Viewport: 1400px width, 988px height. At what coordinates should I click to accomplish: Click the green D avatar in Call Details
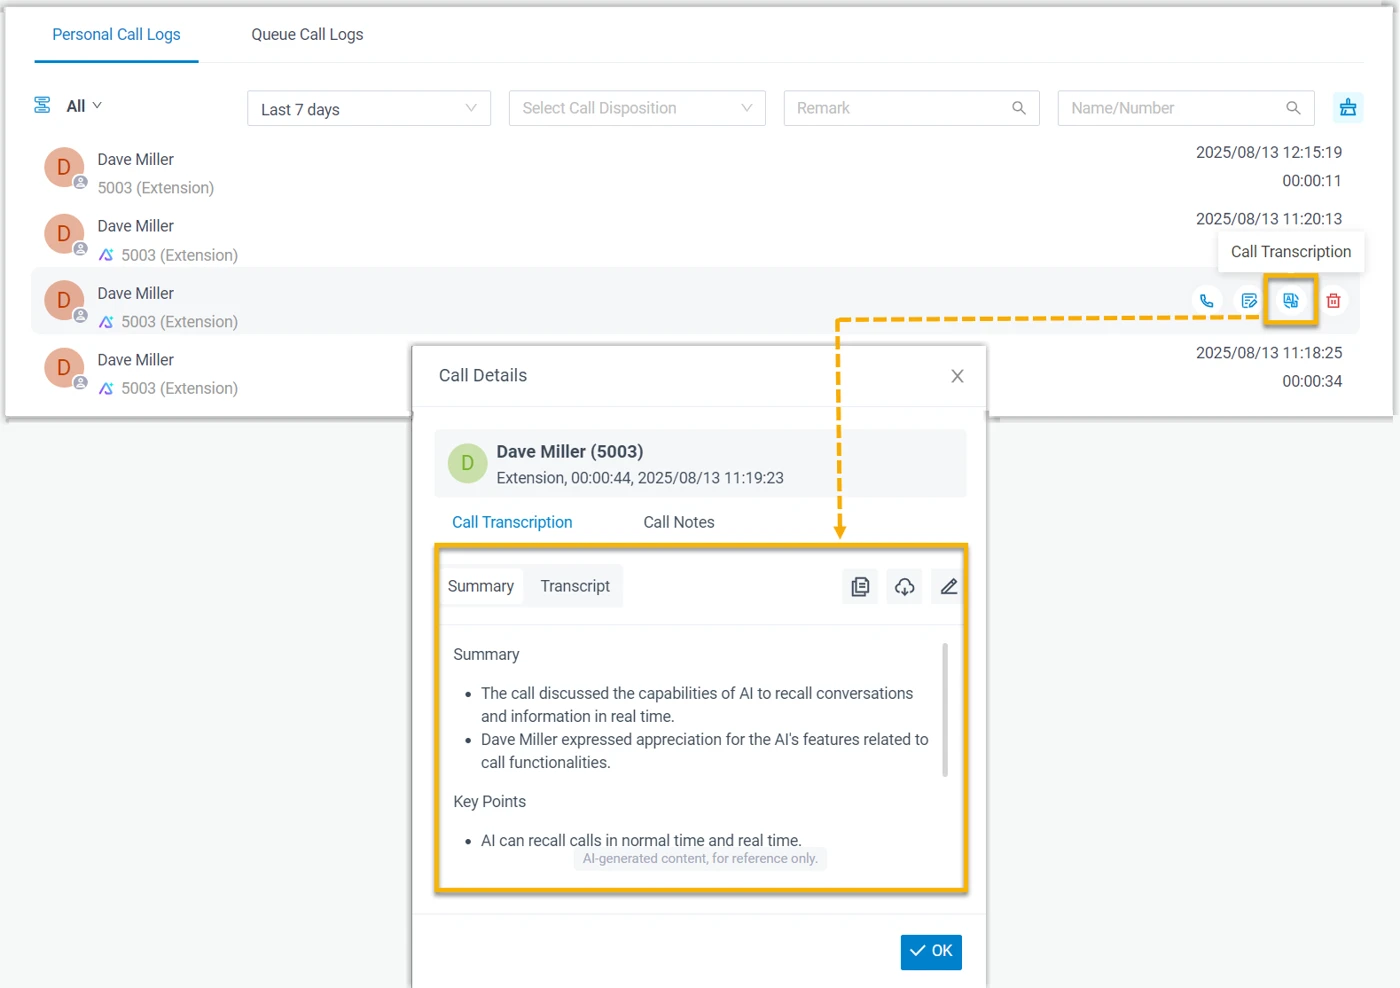467,464
